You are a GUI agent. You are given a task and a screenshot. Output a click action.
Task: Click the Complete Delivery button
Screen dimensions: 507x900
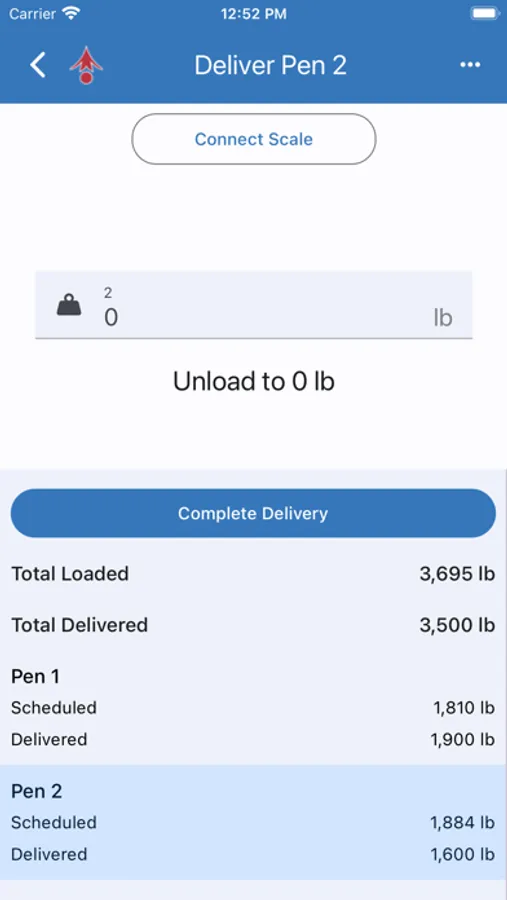pyautogui.click(x=253, y=513)
